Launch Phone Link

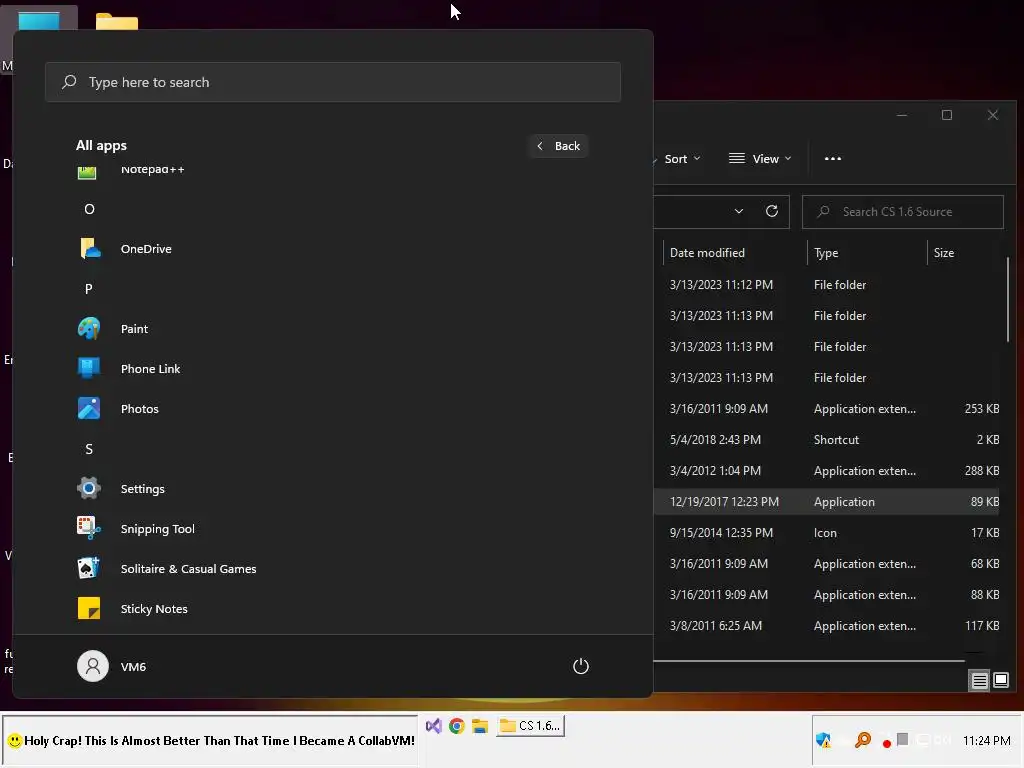click(150, 368)
